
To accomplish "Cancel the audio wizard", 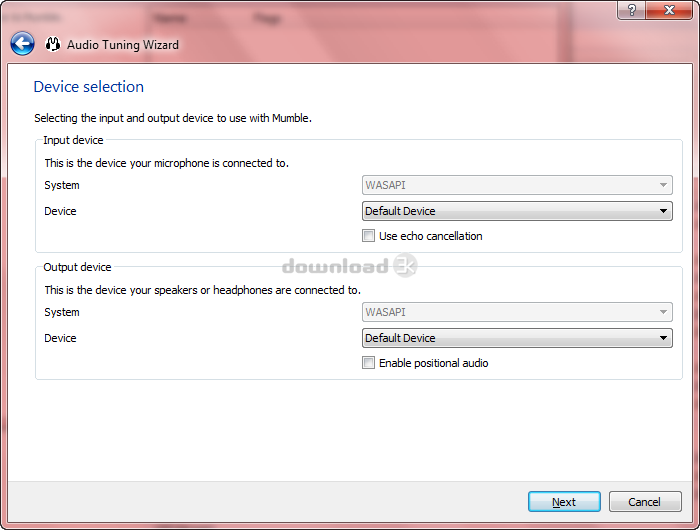I will [x=645, y=502].
